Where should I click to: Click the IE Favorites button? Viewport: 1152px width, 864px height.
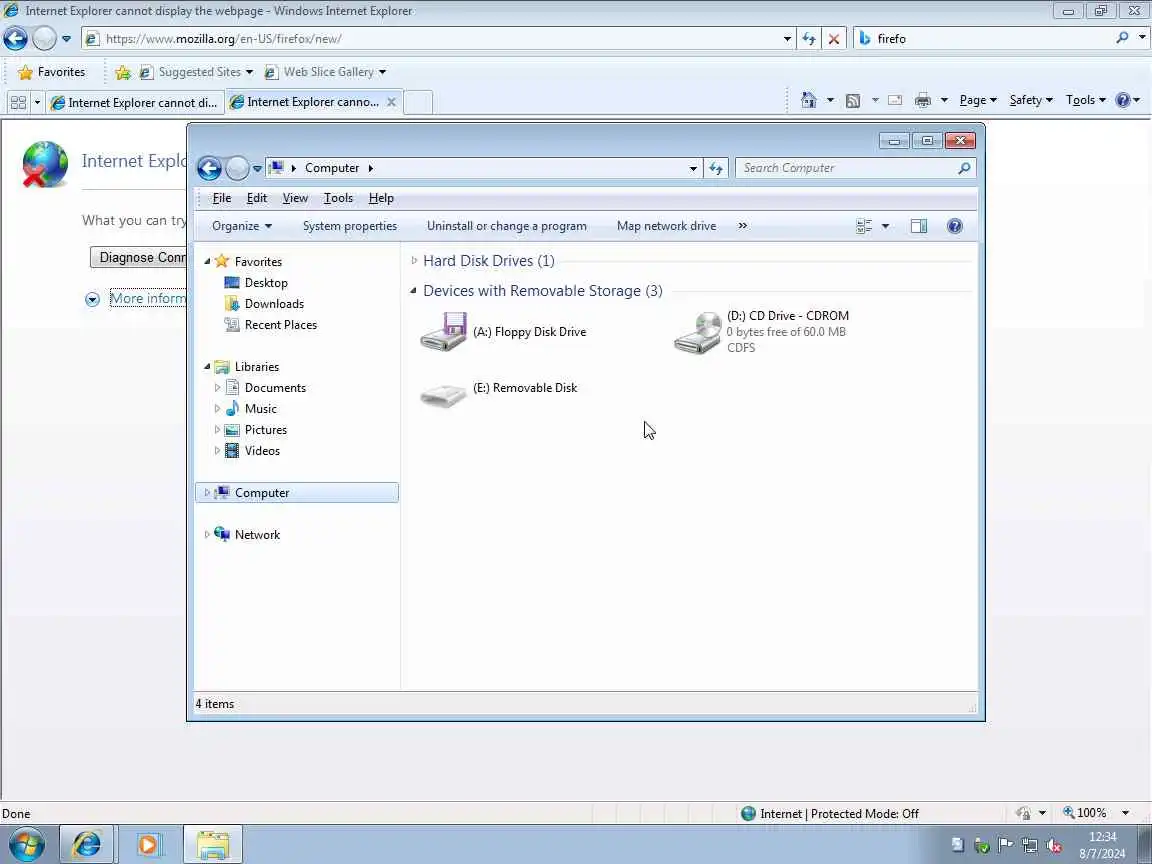click(x=51, y=72)
